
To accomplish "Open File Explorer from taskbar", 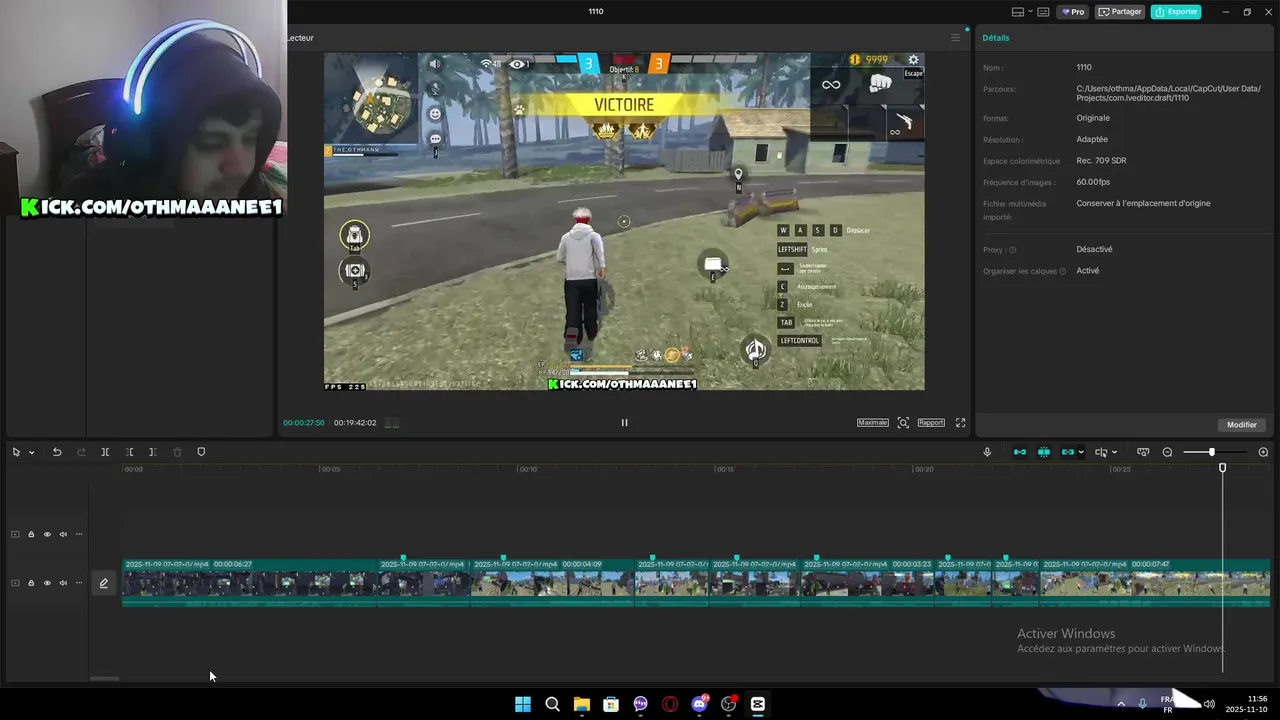I will [582, 704].
